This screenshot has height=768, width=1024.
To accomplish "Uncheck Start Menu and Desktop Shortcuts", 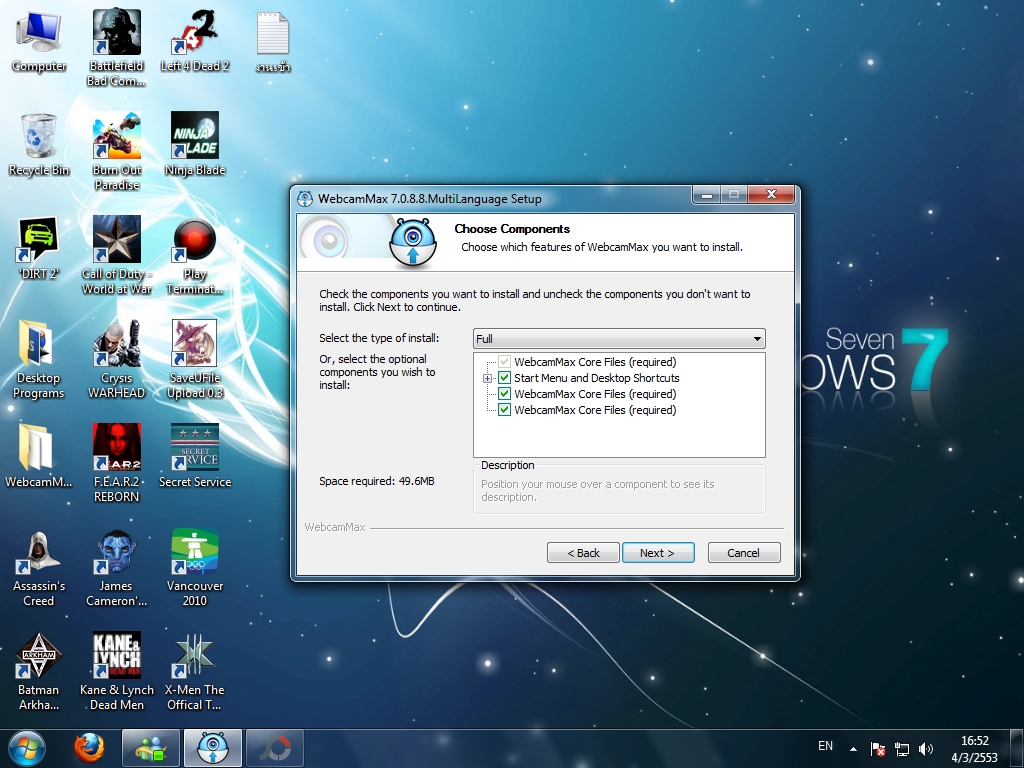I will click(x=504, y=377).
